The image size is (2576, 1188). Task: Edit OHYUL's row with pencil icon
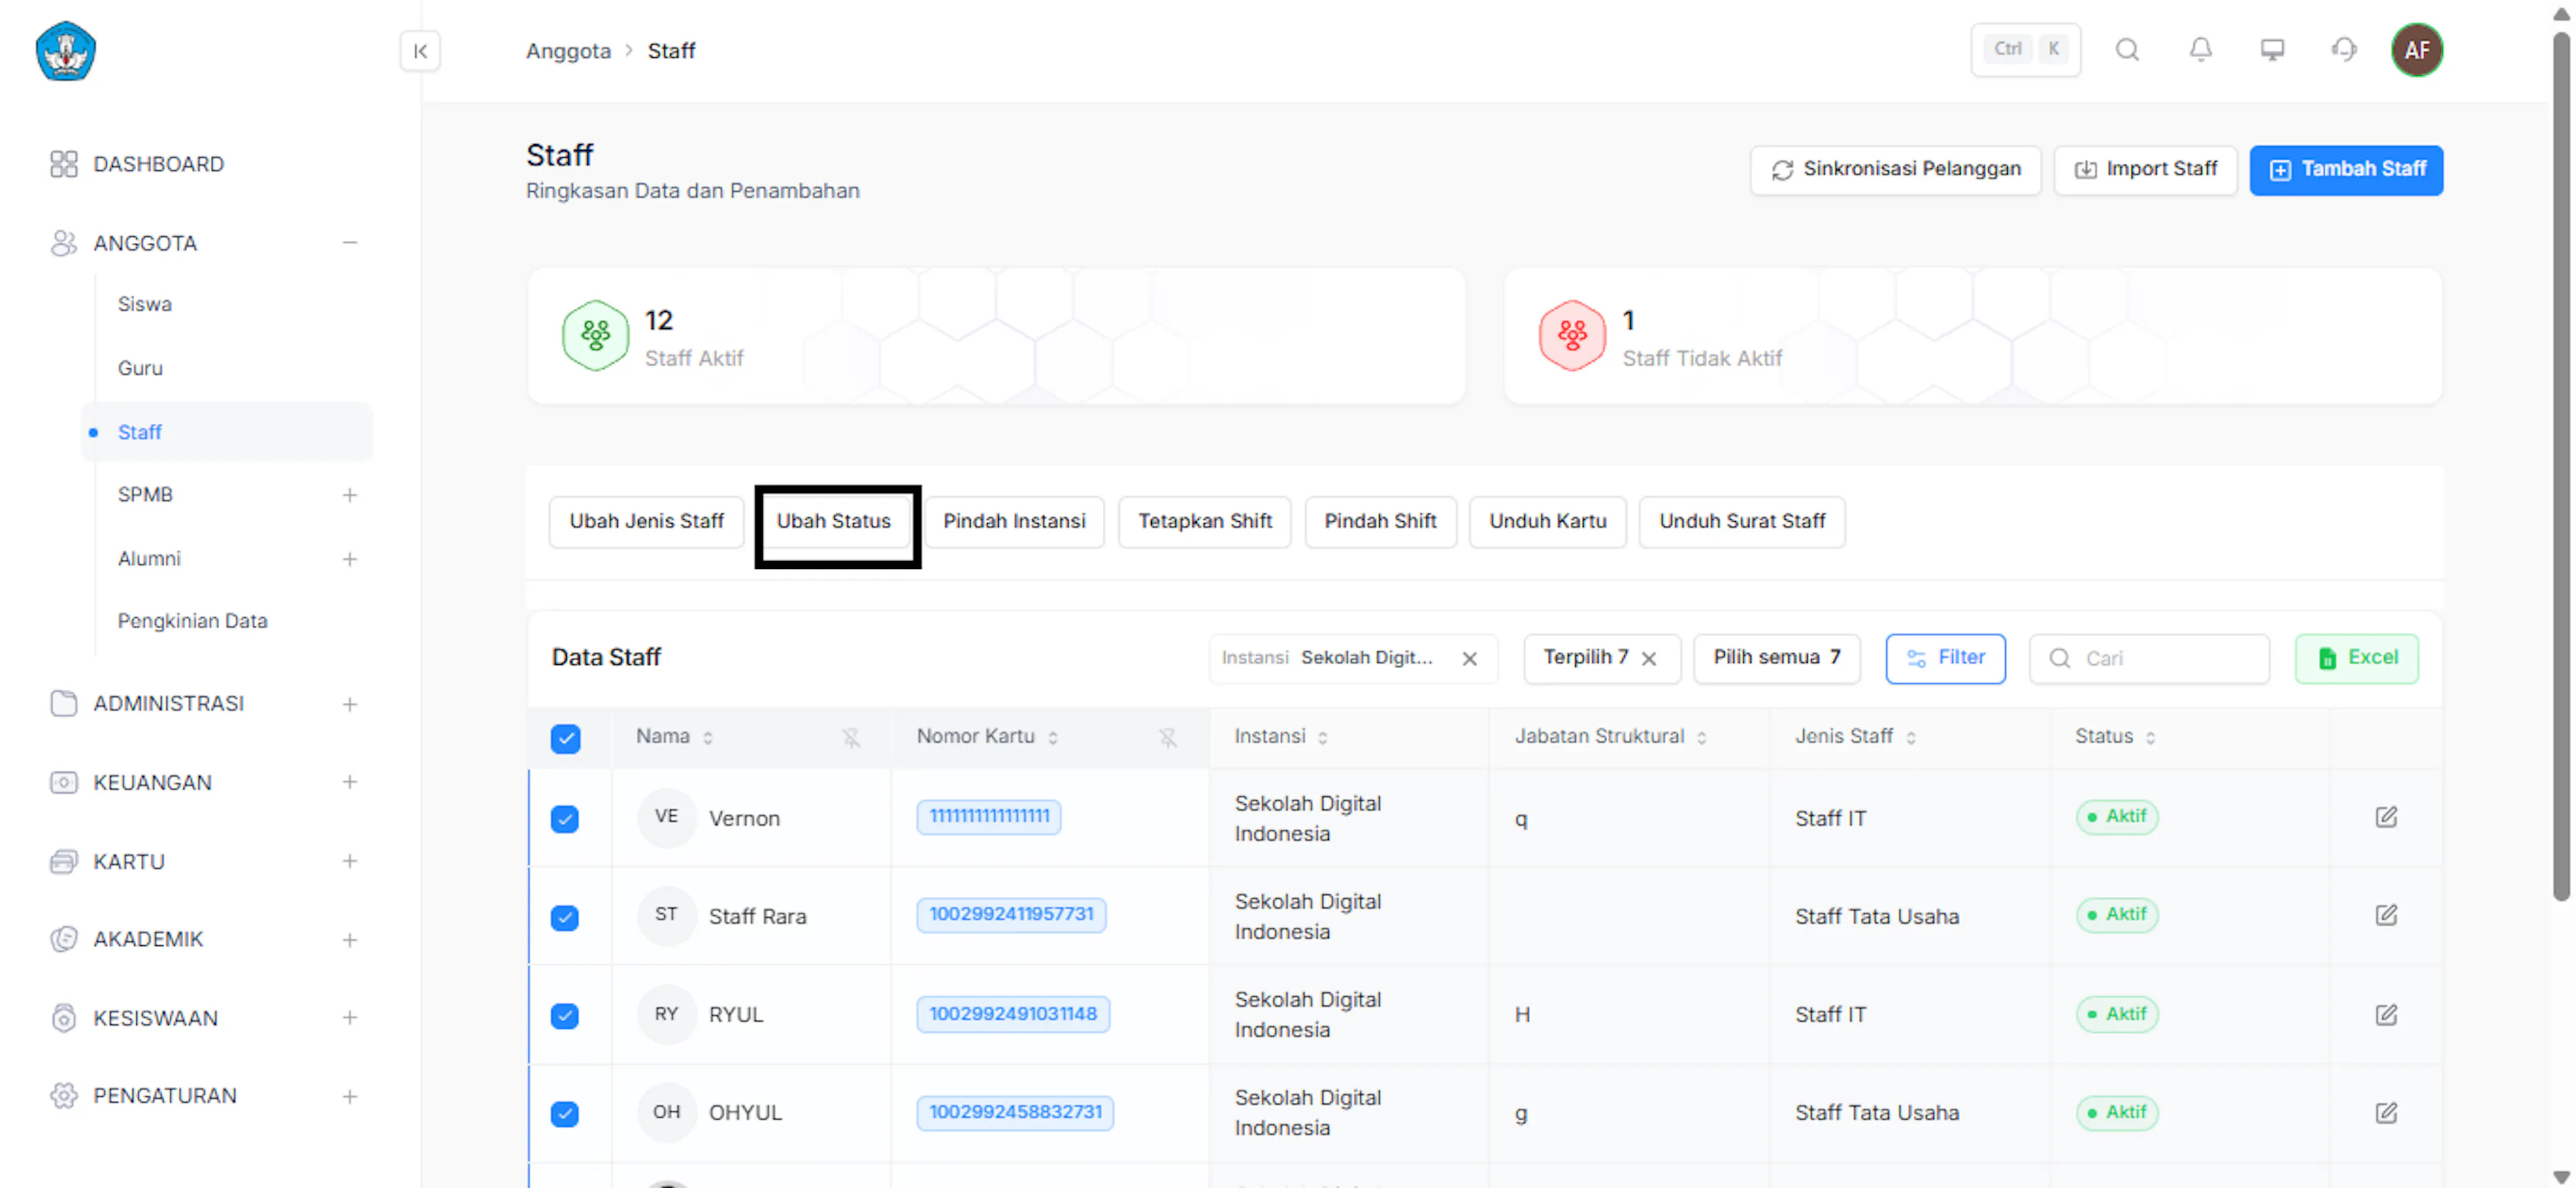(x=2386, y=1112)
